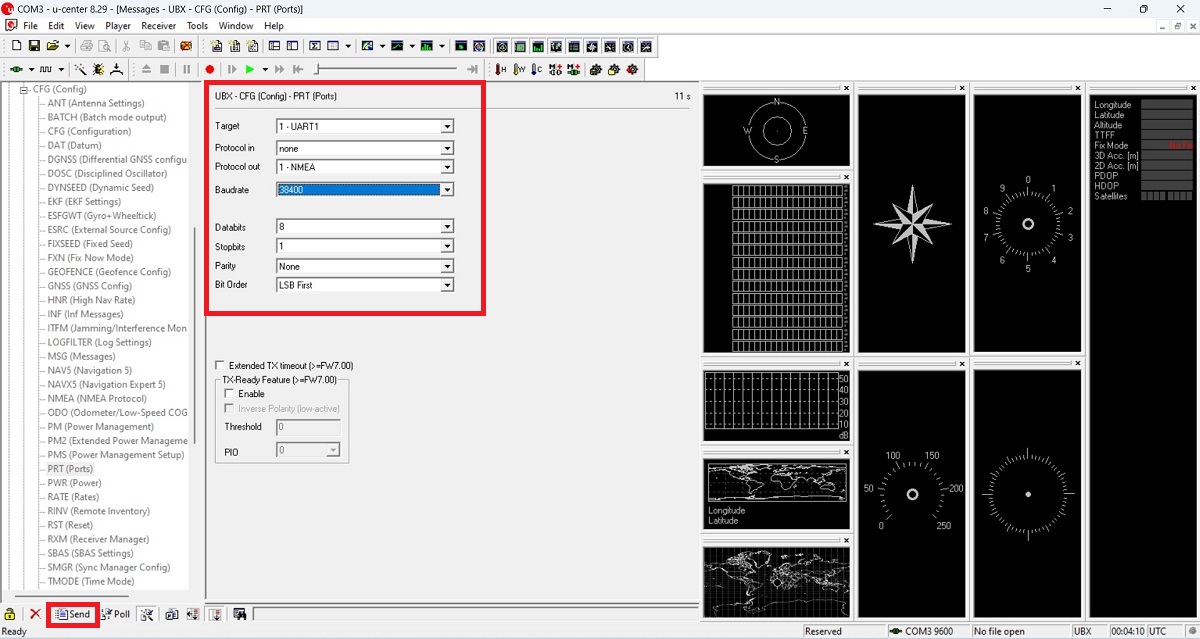Viewport: 1200px width, 639px height.
Task: Tick the TX-Ready Feature Enable checkbox
Action: pyautogui.click(x=230, y=394)
